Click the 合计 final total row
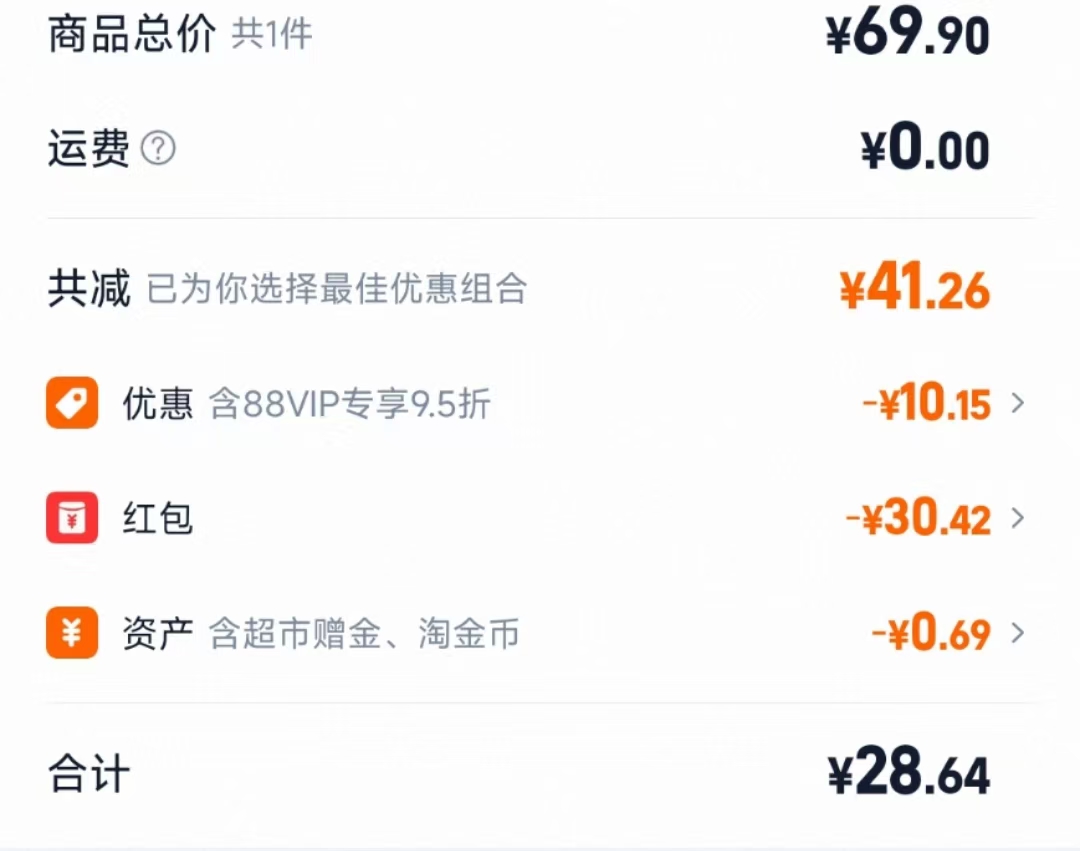 (x=88, y=773)
